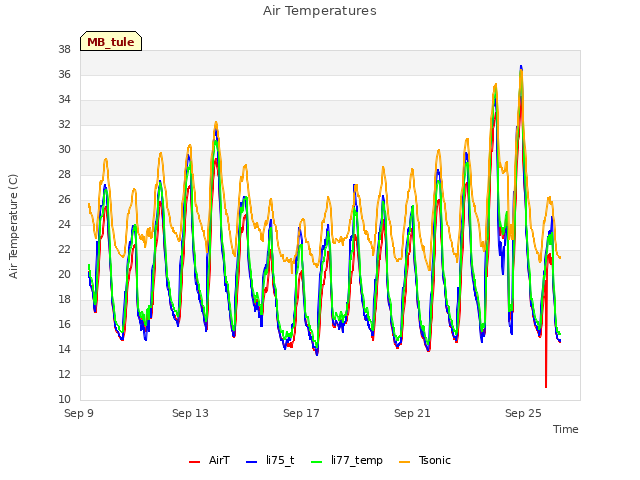Click the red AirT legend color marker
640x480 pixels.
[x=194, y=462]
